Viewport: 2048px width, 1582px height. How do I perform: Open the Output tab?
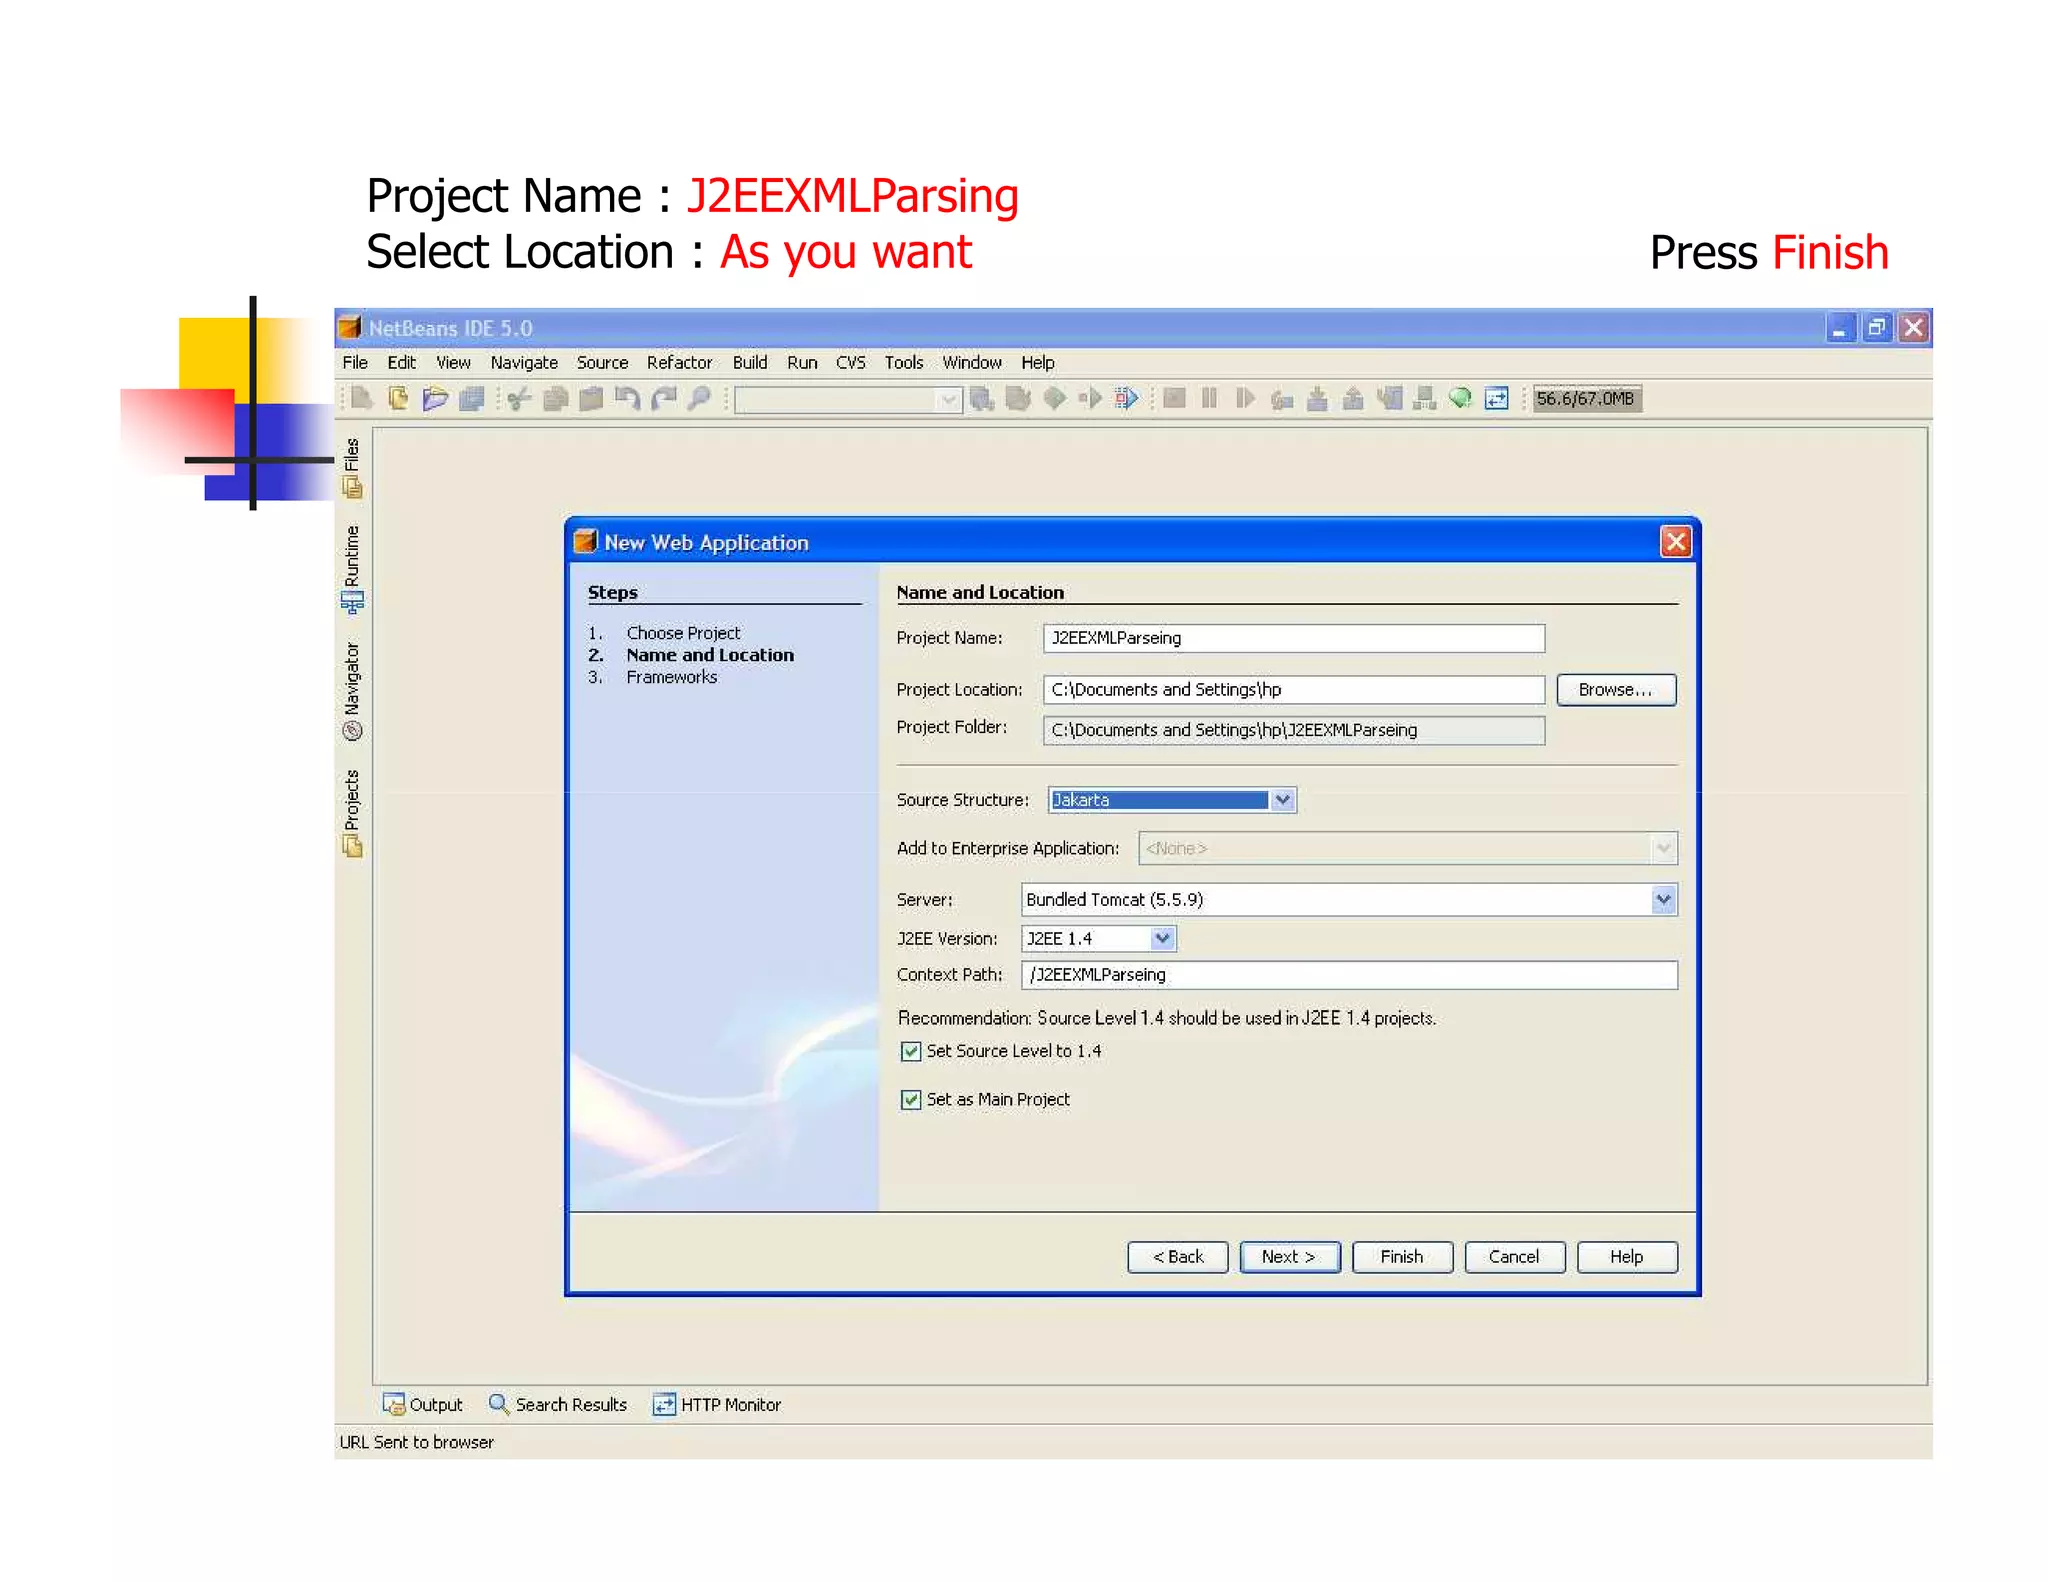coord(423,1405)
